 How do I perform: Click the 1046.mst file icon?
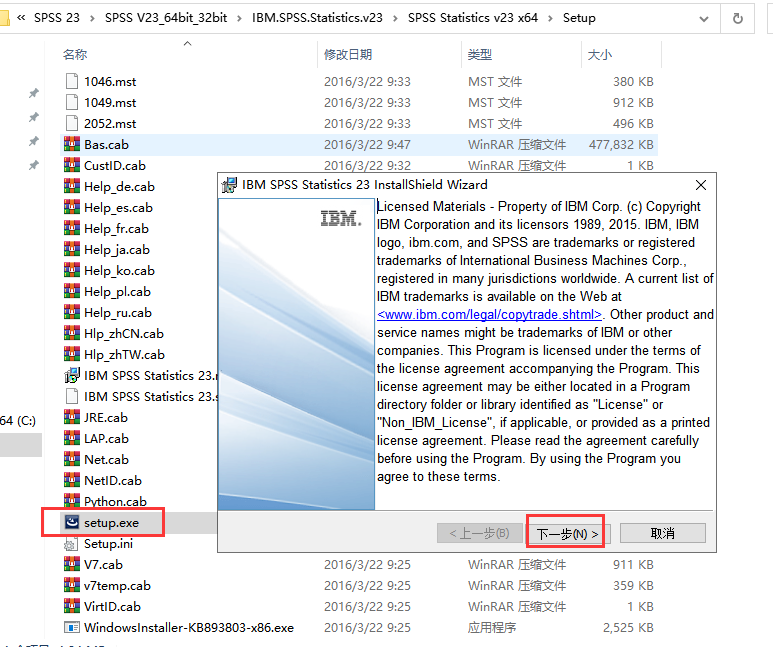pyautogui.click(x=71, y=81)
